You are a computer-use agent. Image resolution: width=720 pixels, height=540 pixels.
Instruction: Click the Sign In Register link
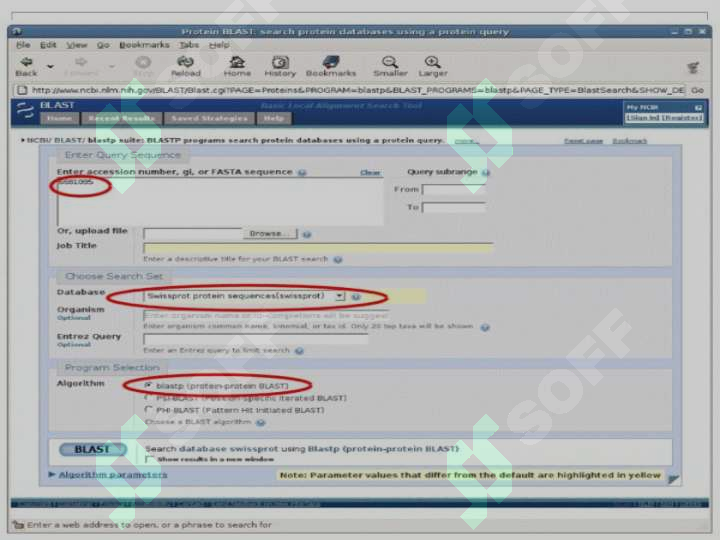point(664,118)
